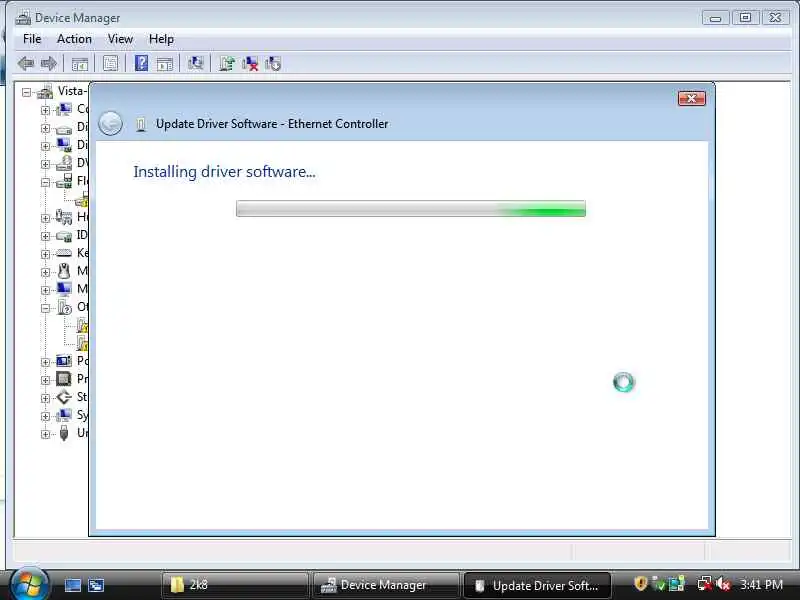Click the security shield tray icon
Viewport: 800px width, 600px height.
click(x=641, y=584)
